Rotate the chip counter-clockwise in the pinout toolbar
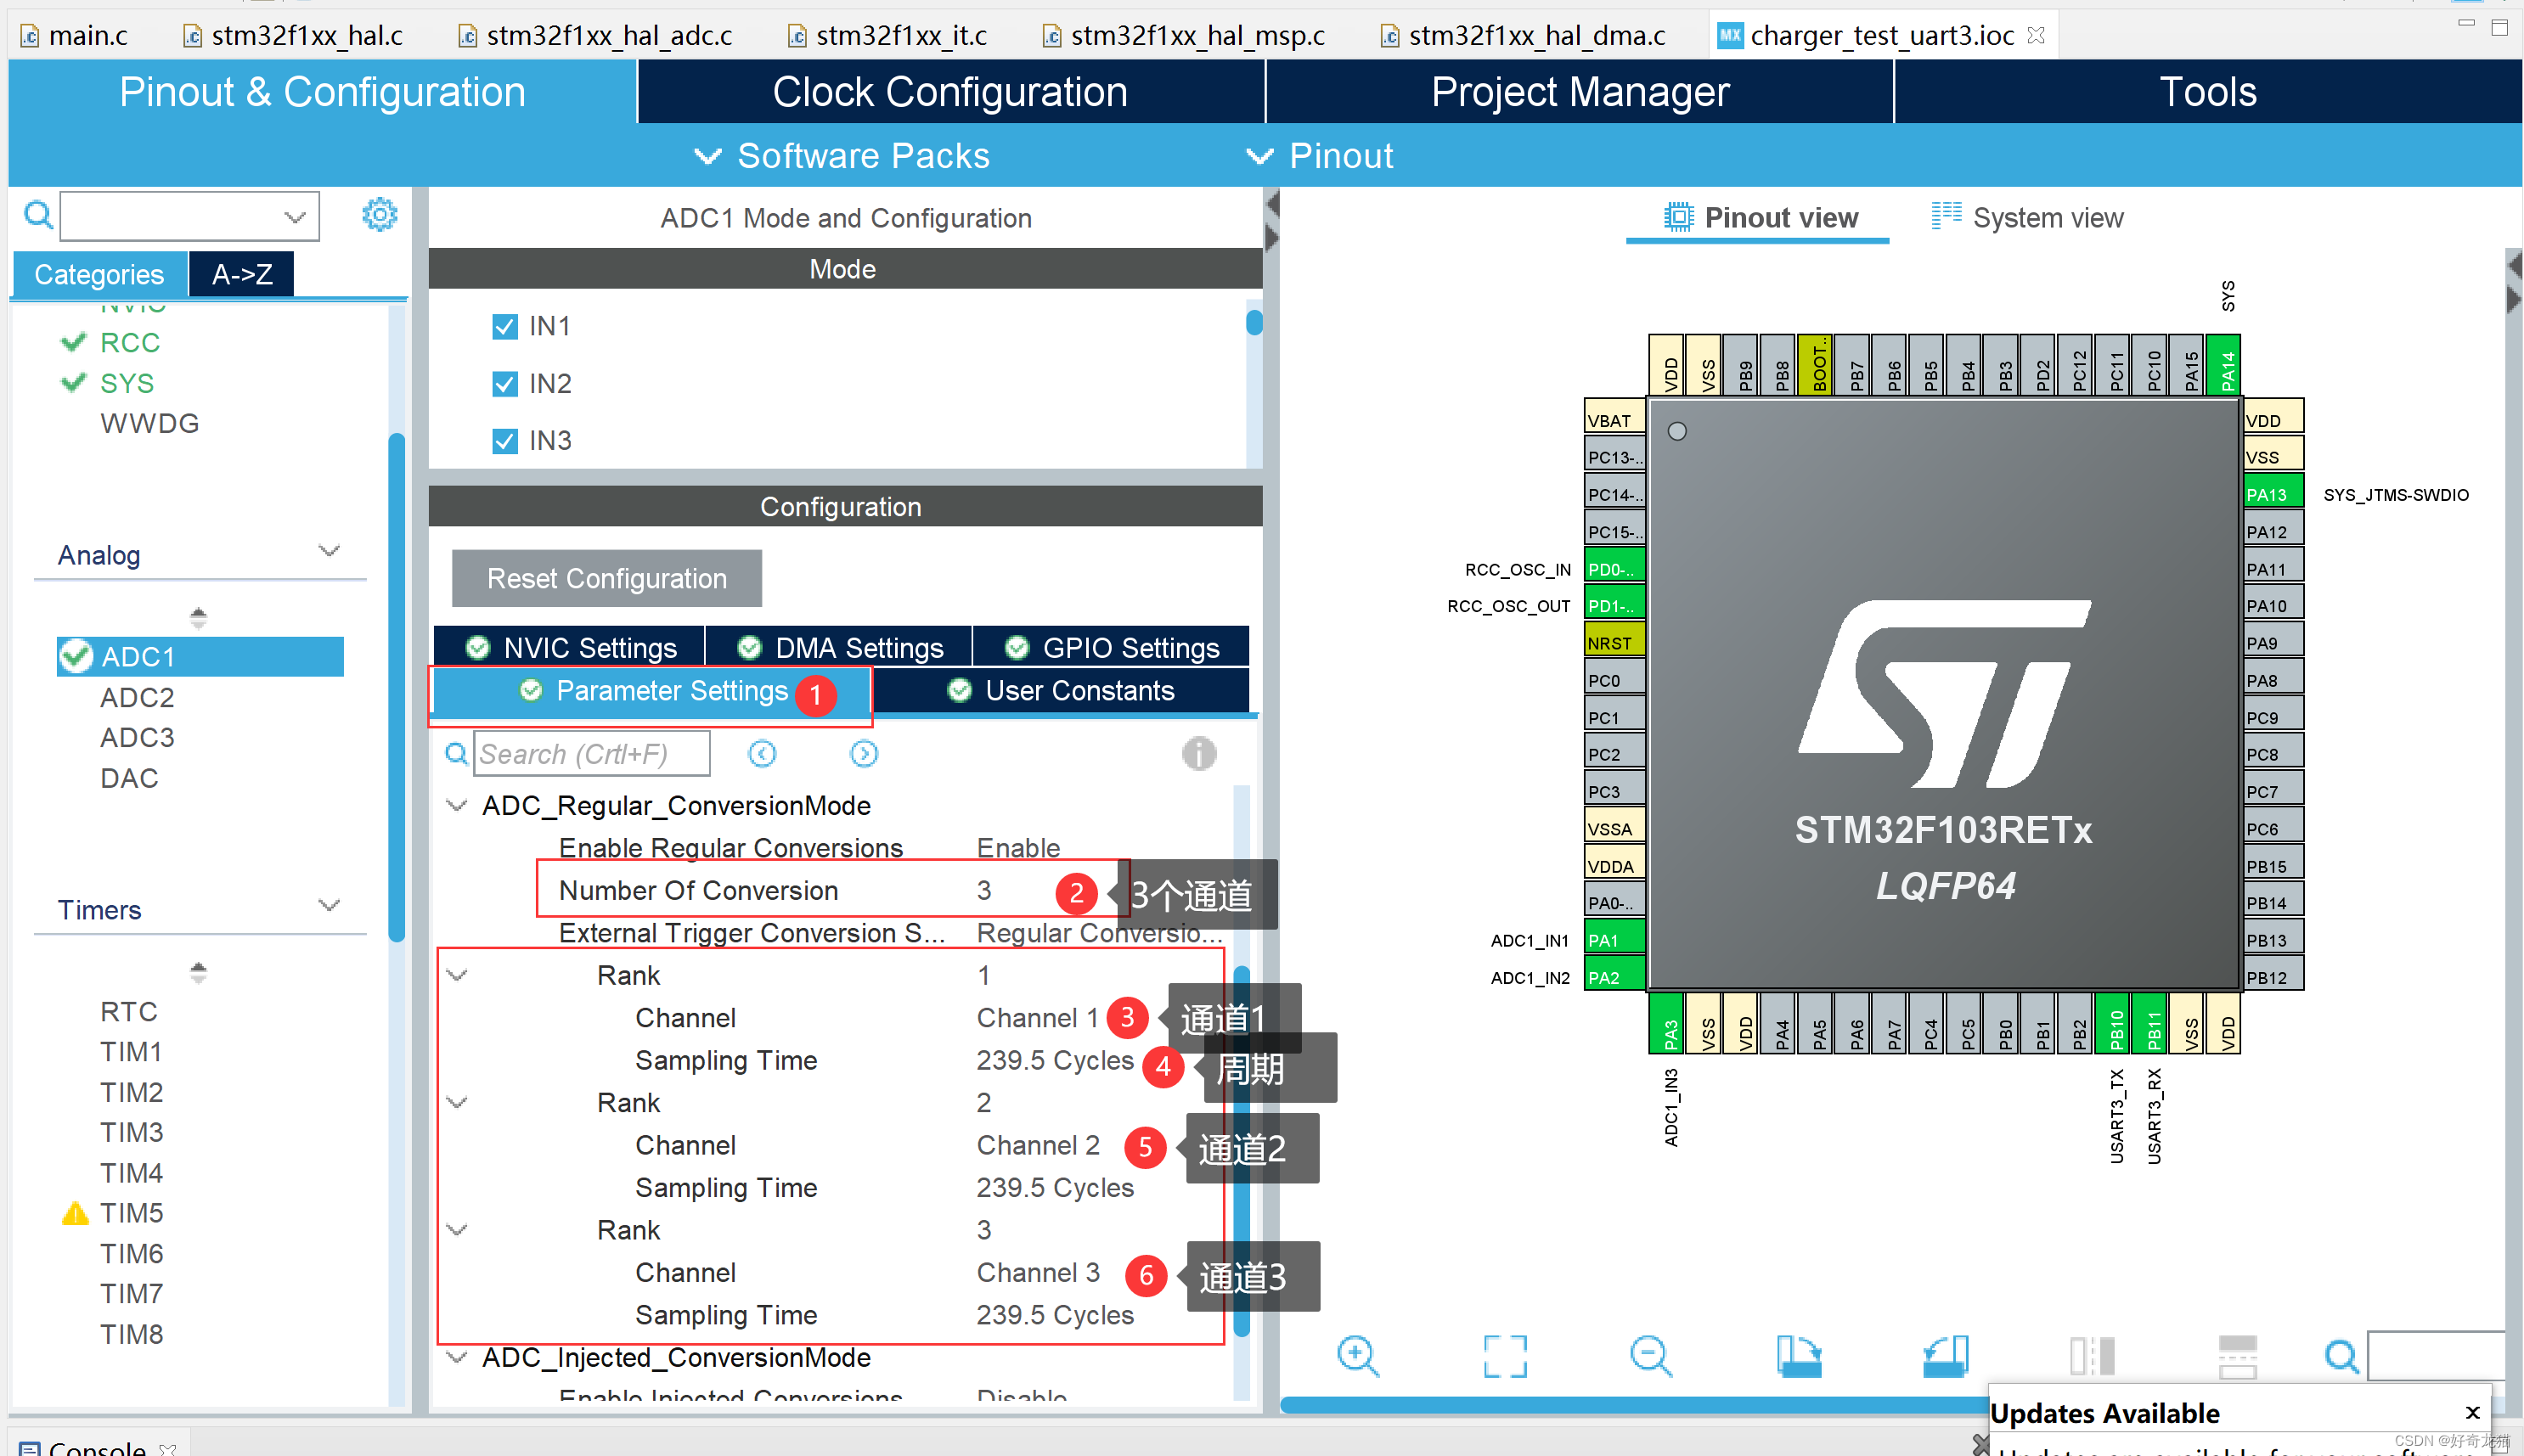Viewport: 2524px width, 1456px height. tap(1945, 1357)
